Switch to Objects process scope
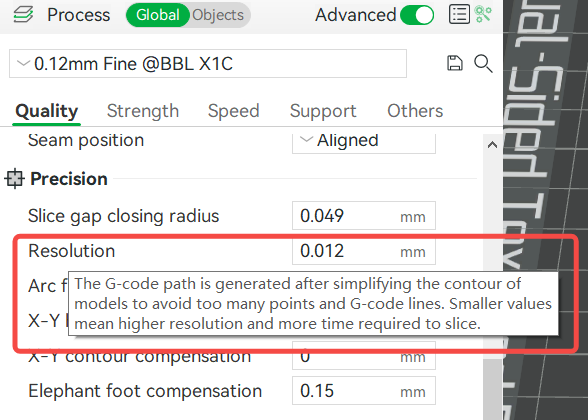The width and height of the screenshot is (588, 420). click(x=218, y=15)
